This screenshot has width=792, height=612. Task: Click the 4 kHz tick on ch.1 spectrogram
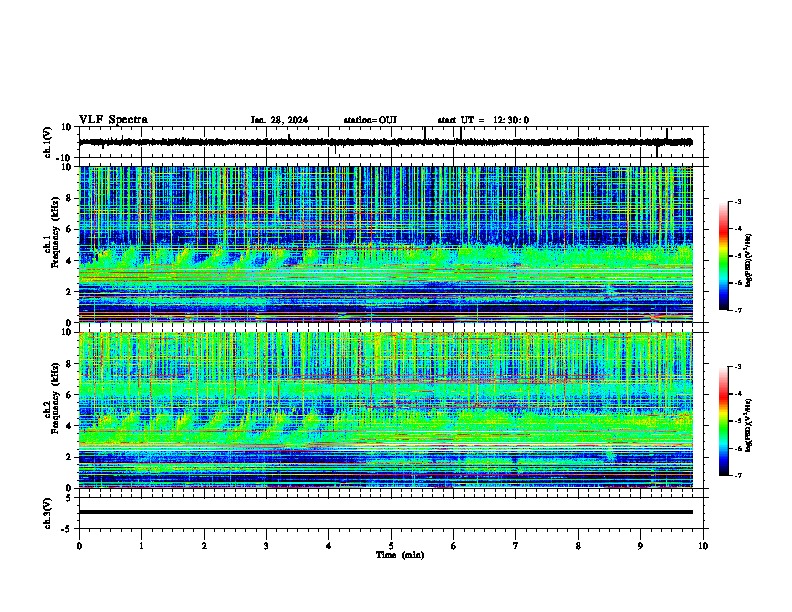(69, 261)
